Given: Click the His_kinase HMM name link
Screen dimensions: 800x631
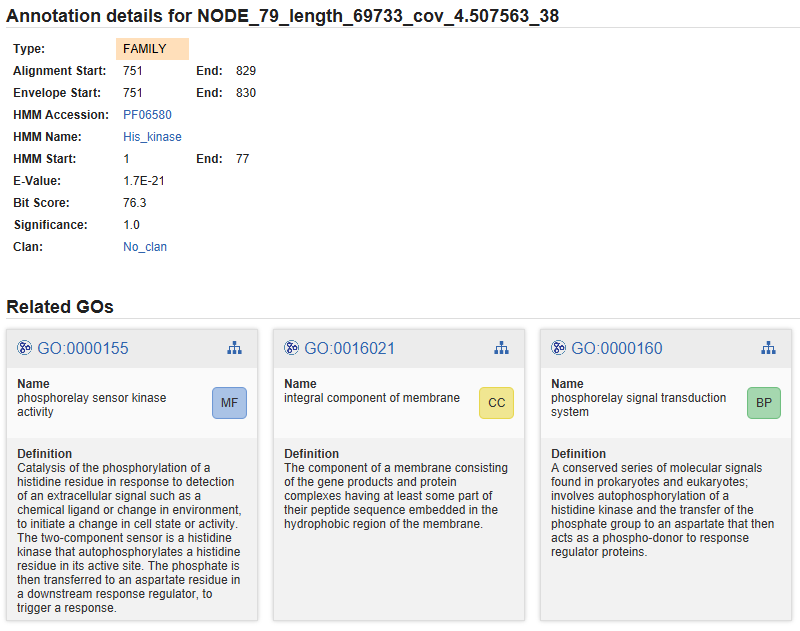Looking at the screenshot, I should point(152,137).
